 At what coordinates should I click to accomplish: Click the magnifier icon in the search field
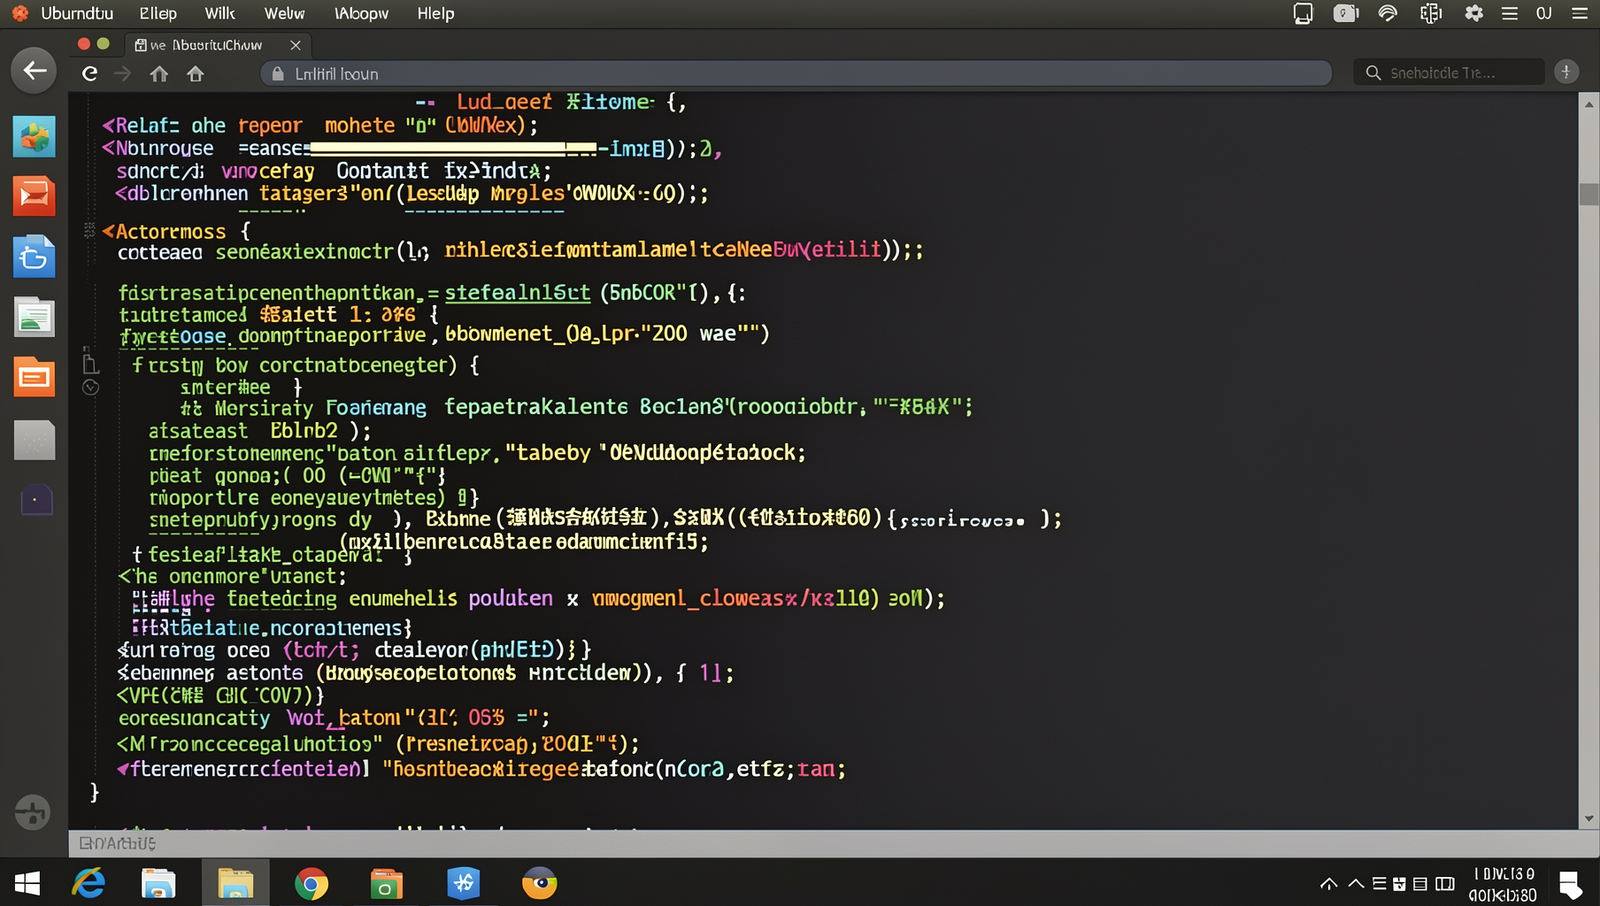pyautogui.click(x=1373, y=73)
